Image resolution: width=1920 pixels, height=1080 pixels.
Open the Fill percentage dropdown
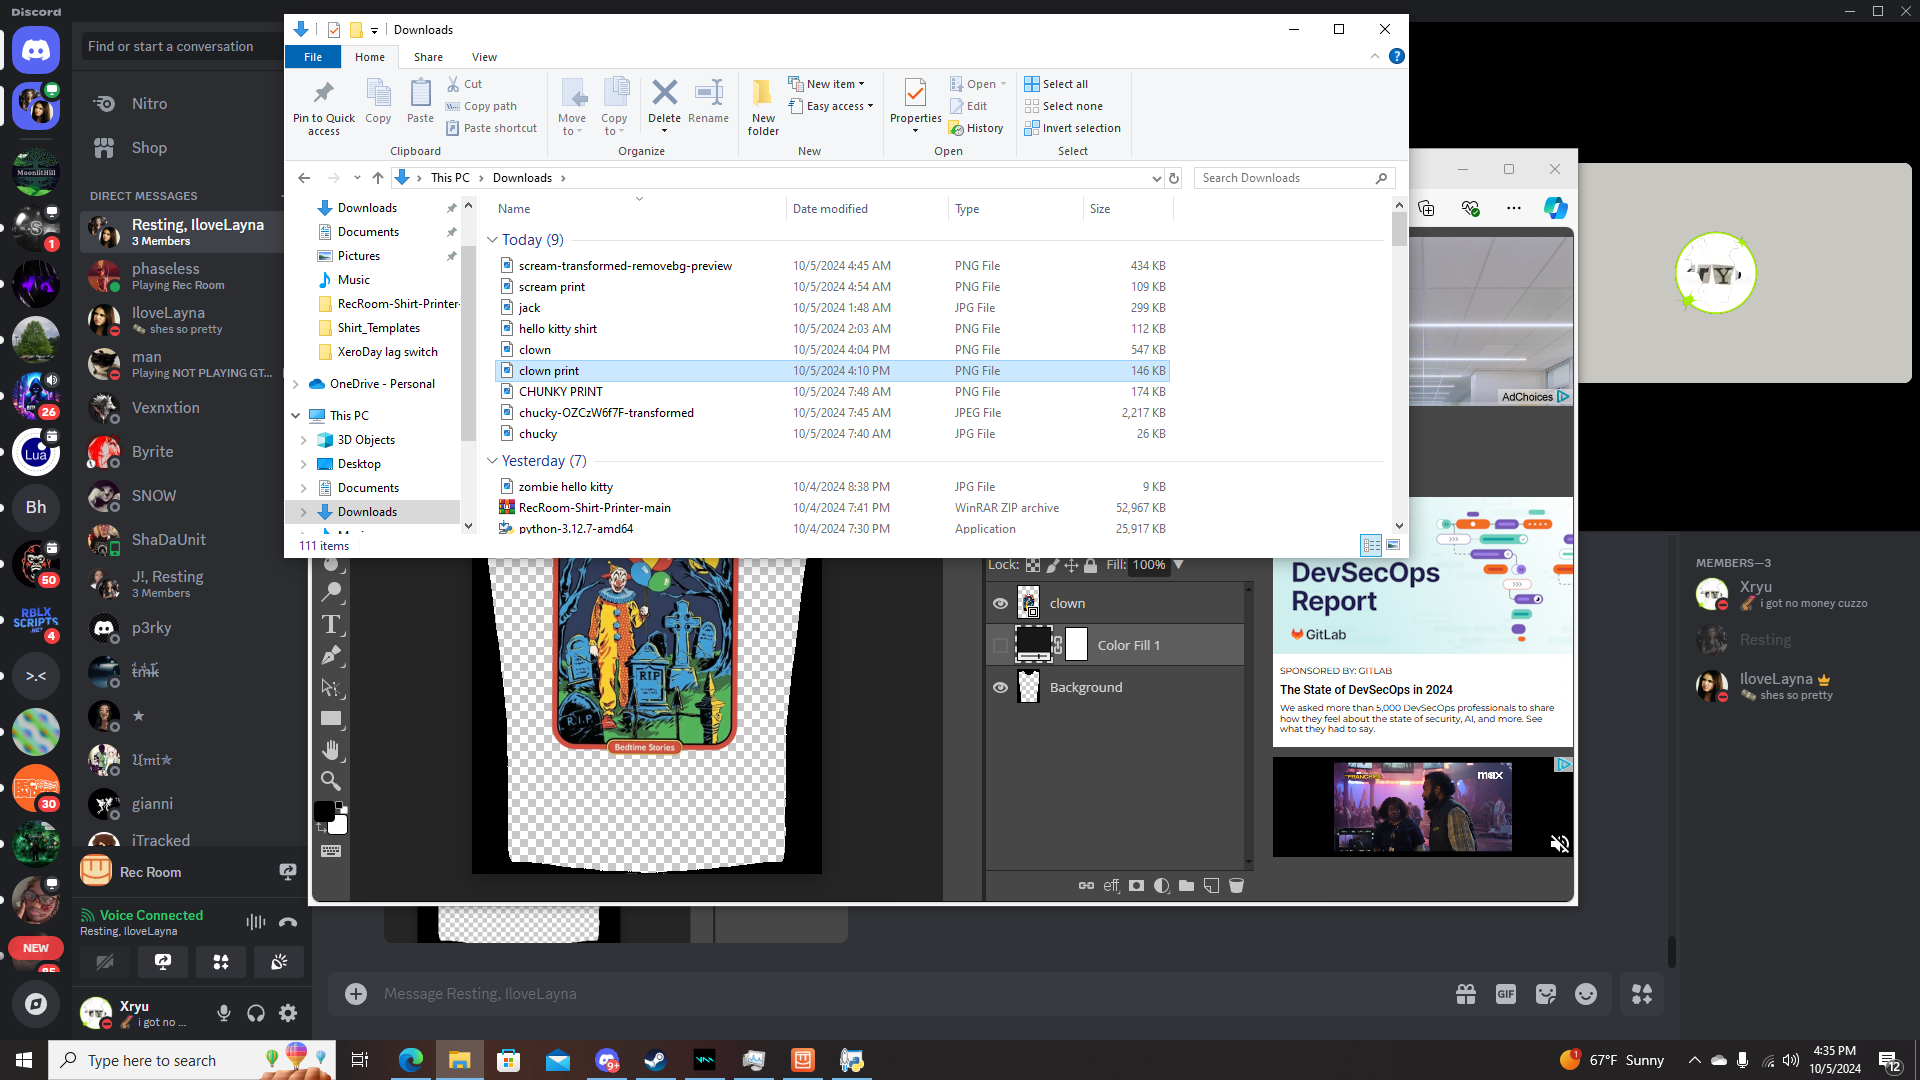click(x=1179, y=565)
